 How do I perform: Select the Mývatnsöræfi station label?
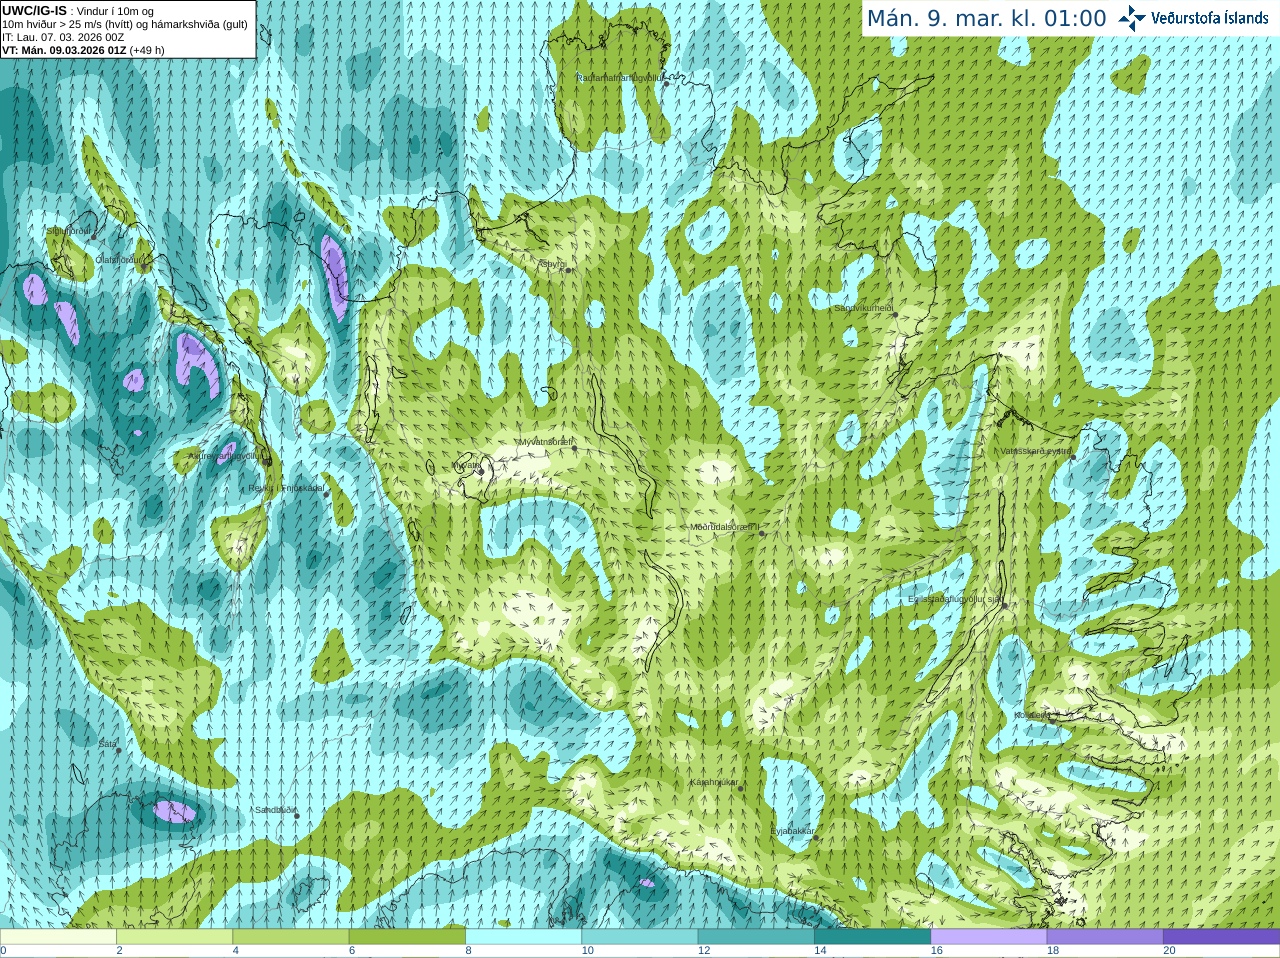point(545,442)
